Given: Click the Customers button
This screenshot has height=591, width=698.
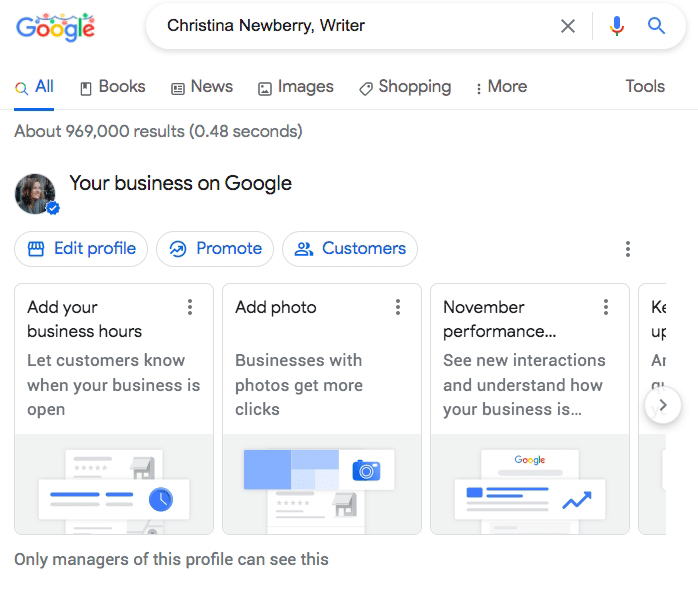Looking at the screenshot, I should pyautogui.click(x=350, y=249).
